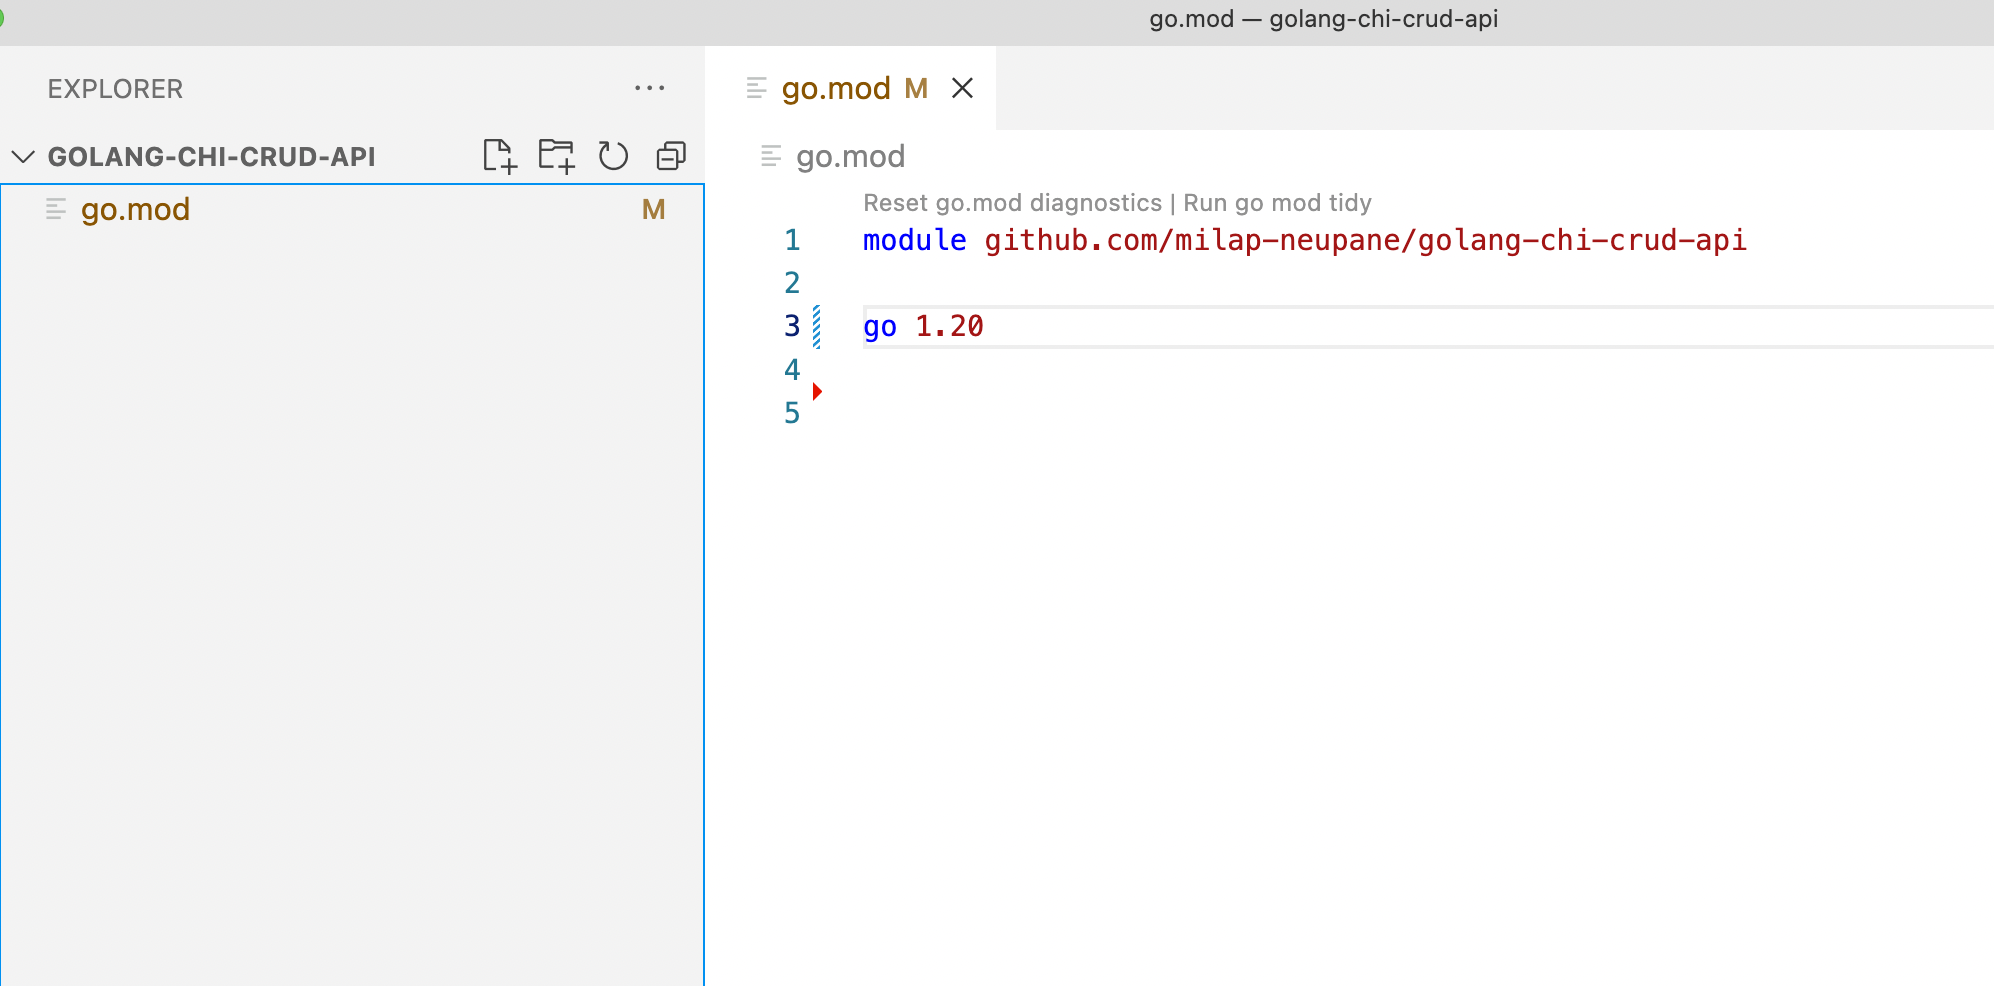Click go.mod in the breadcrumb path
Image resolution: width=1994 pixels, height=986 pixels.
pyautogui.click(x=850, y=157)
